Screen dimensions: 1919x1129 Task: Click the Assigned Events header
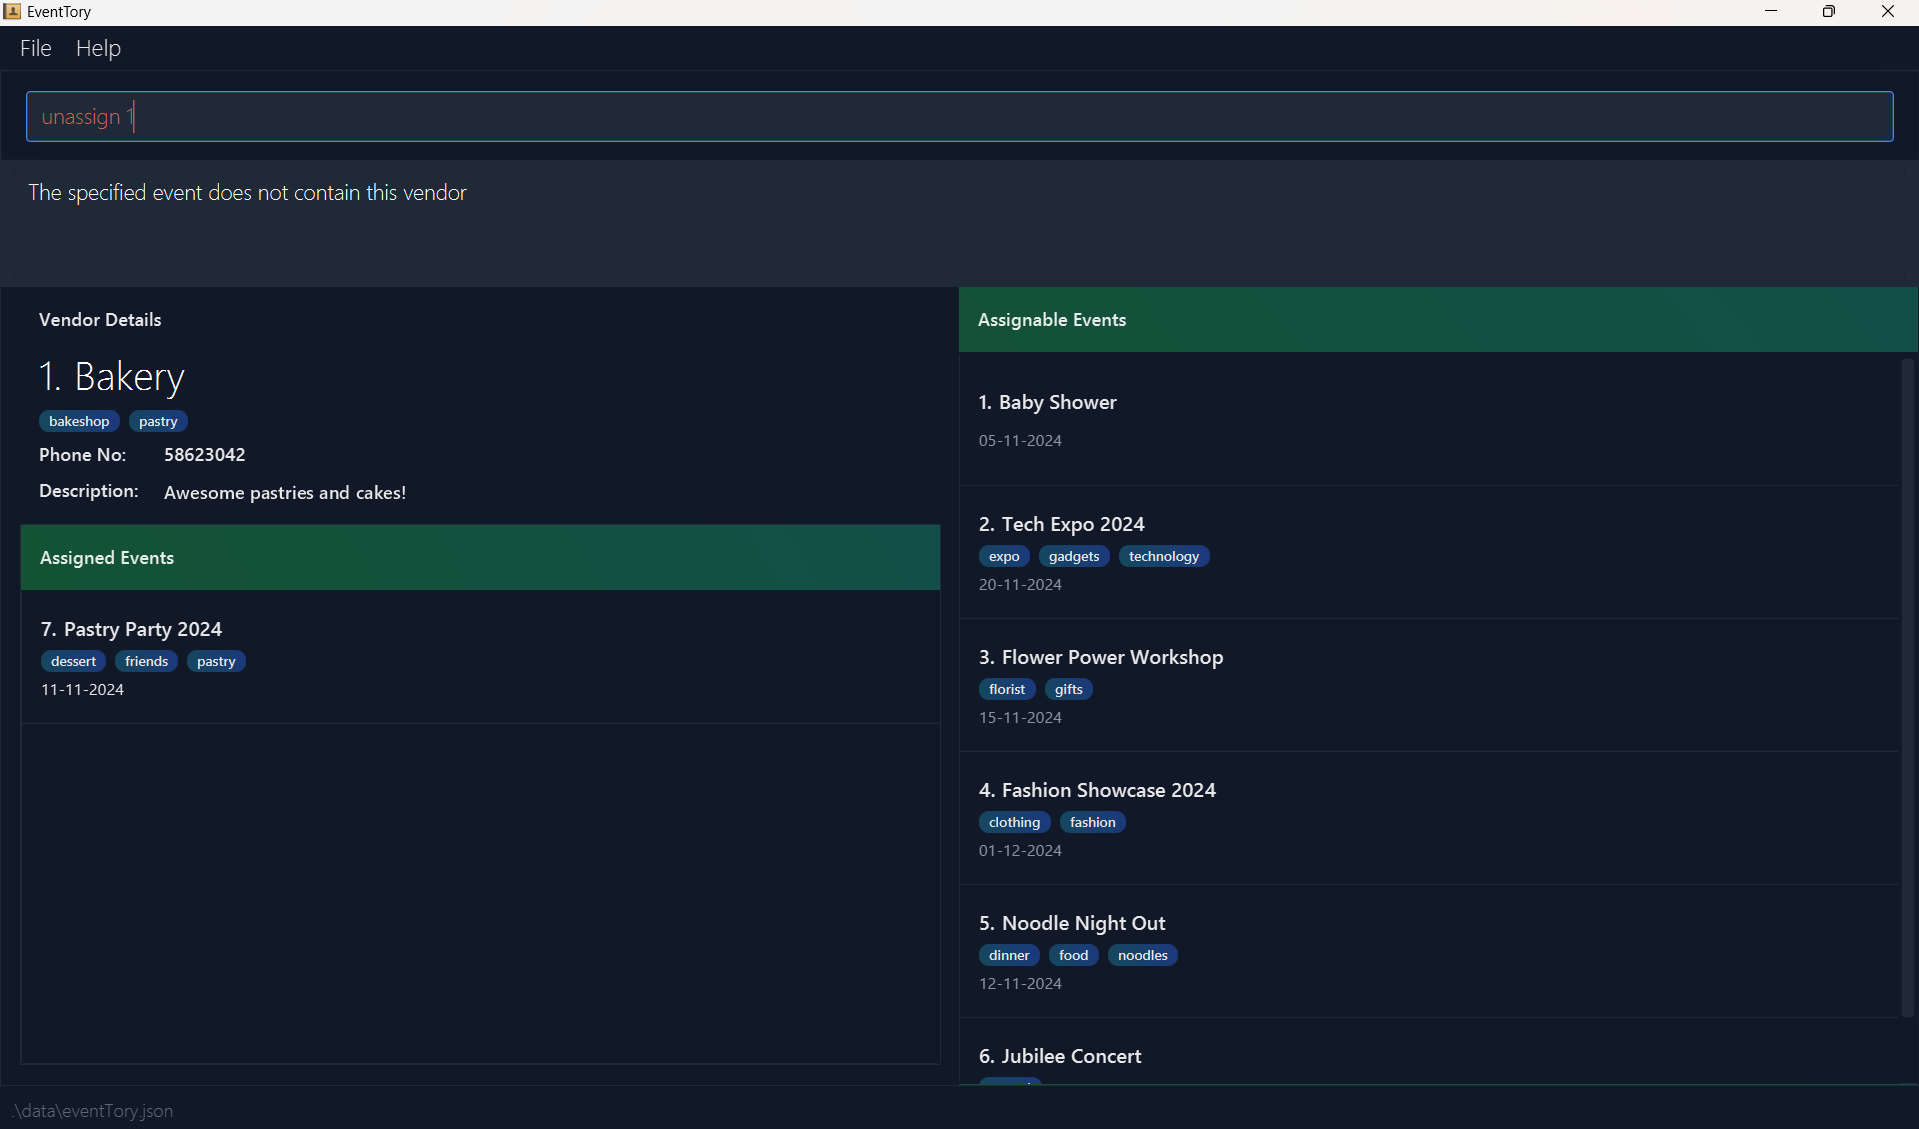(x=480, y=558)
